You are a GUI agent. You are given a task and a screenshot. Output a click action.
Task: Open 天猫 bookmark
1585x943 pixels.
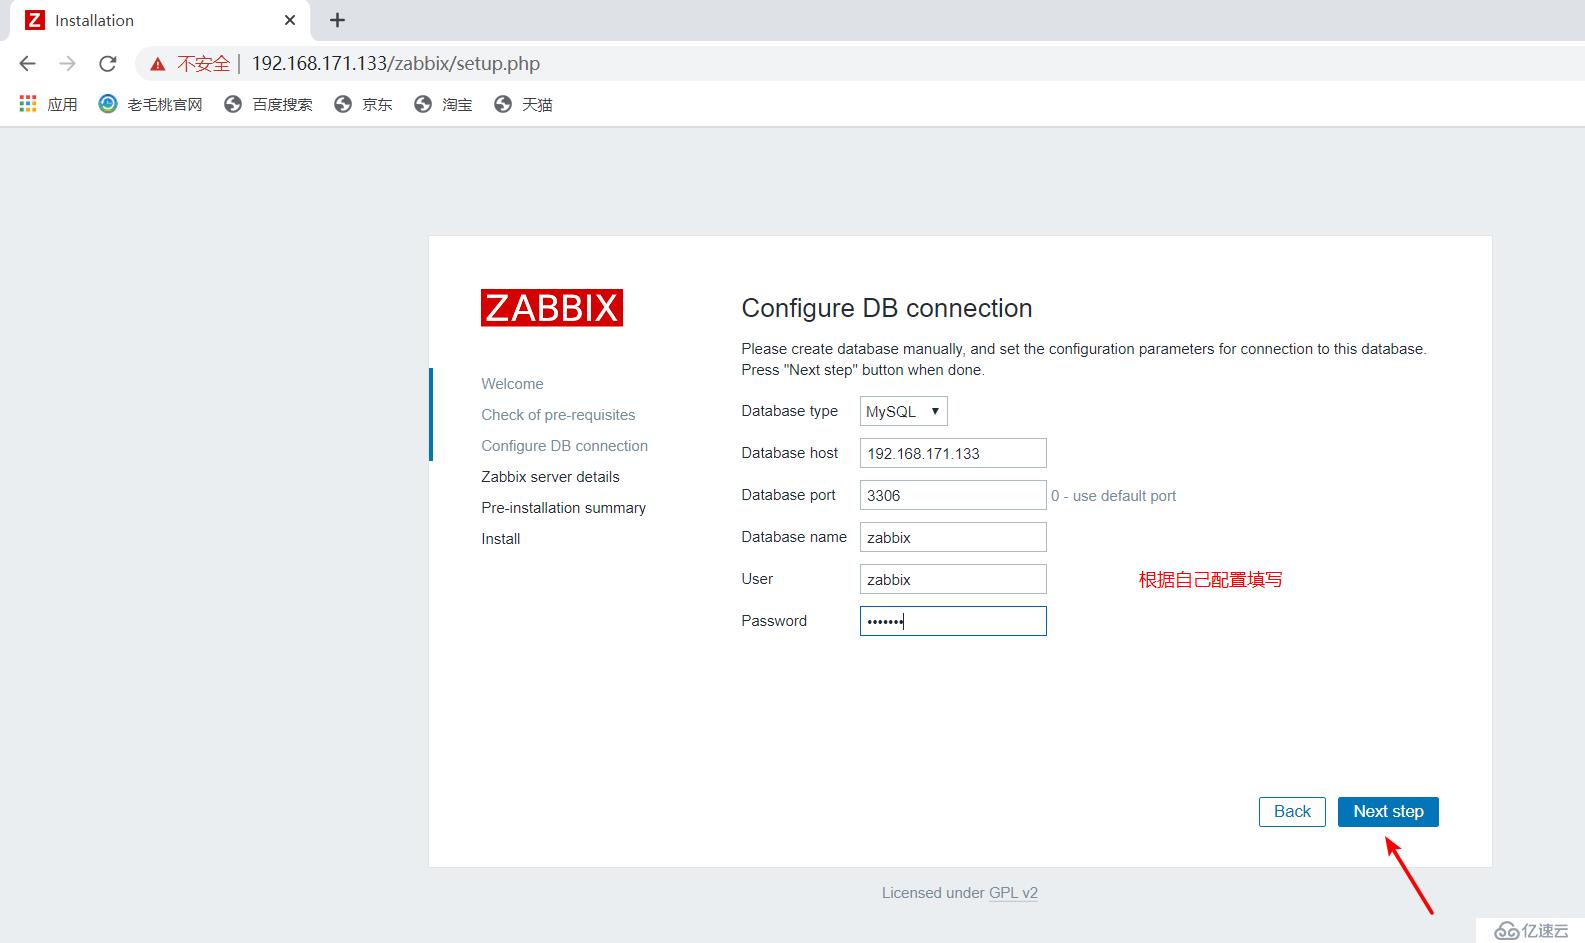(x=523, y=104)
